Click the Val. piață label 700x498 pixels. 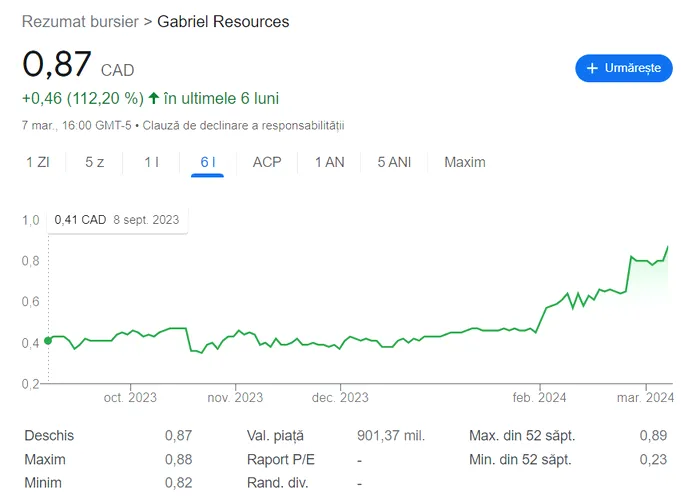(x=275, y=436)
